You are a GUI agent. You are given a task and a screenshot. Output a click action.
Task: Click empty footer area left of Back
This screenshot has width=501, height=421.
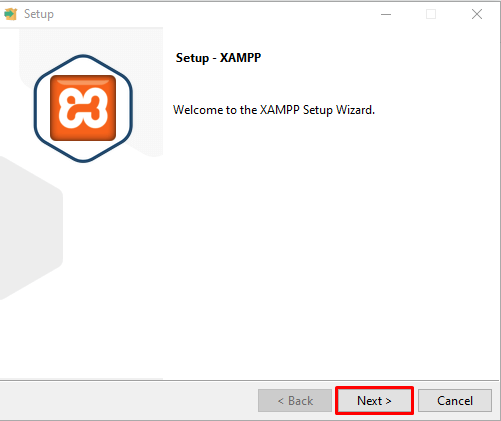(128, 401)
